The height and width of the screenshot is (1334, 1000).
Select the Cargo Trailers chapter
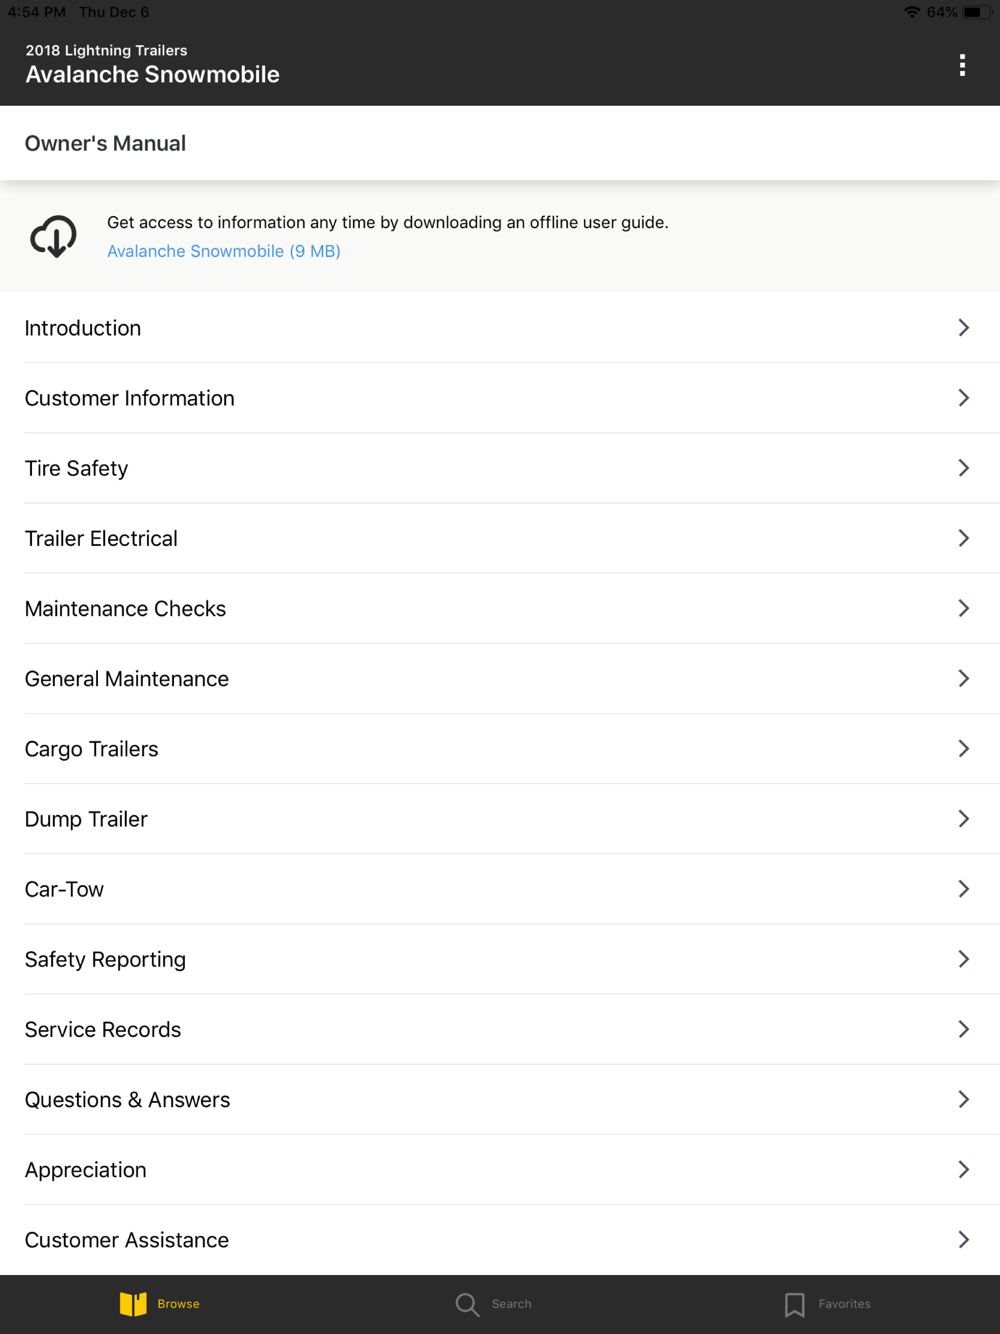pos(91,749)
